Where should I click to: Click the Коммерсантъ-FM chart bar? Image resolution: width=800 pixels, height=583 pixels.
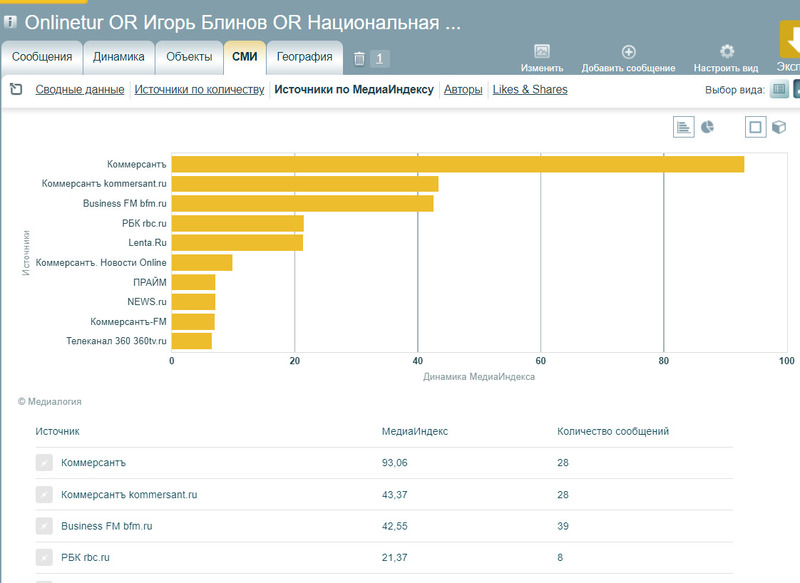coord(193,322)
